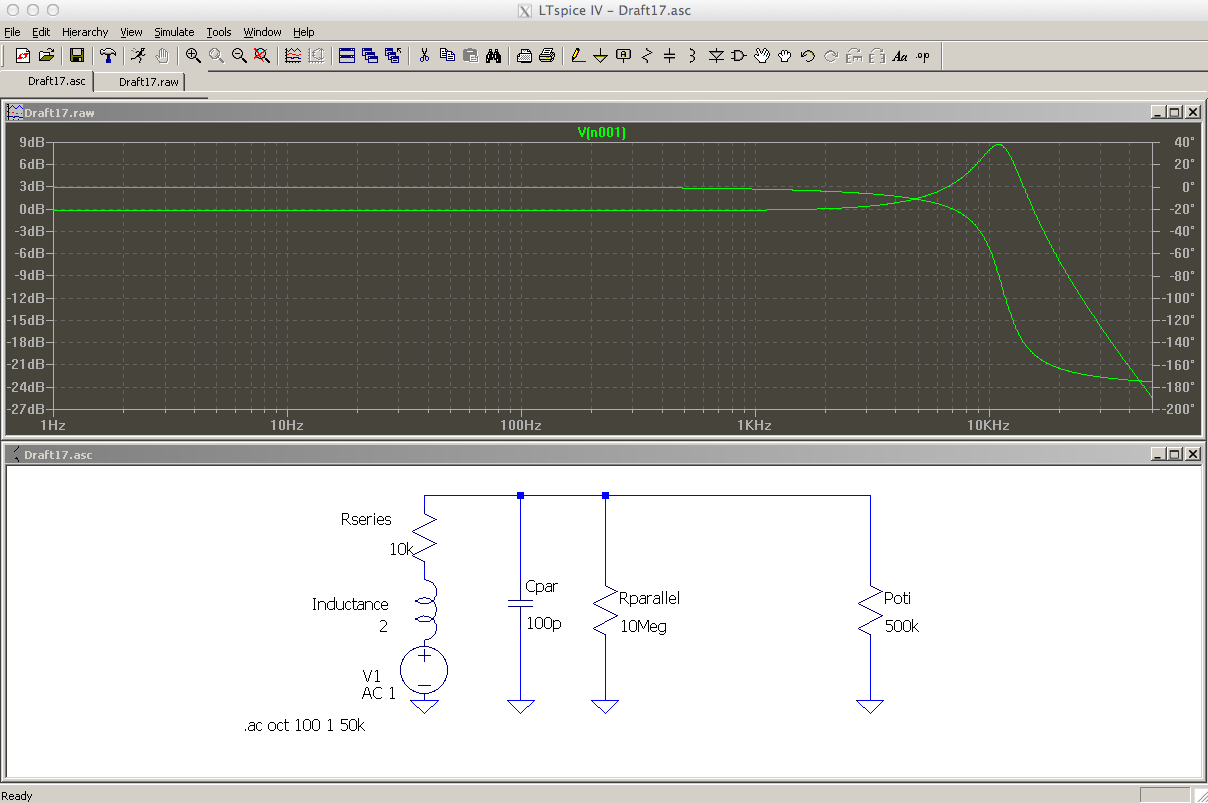This screenshot has width=1208, height=803.
Task: Click the V1 voltage source symbol
Action: (425, 671)
